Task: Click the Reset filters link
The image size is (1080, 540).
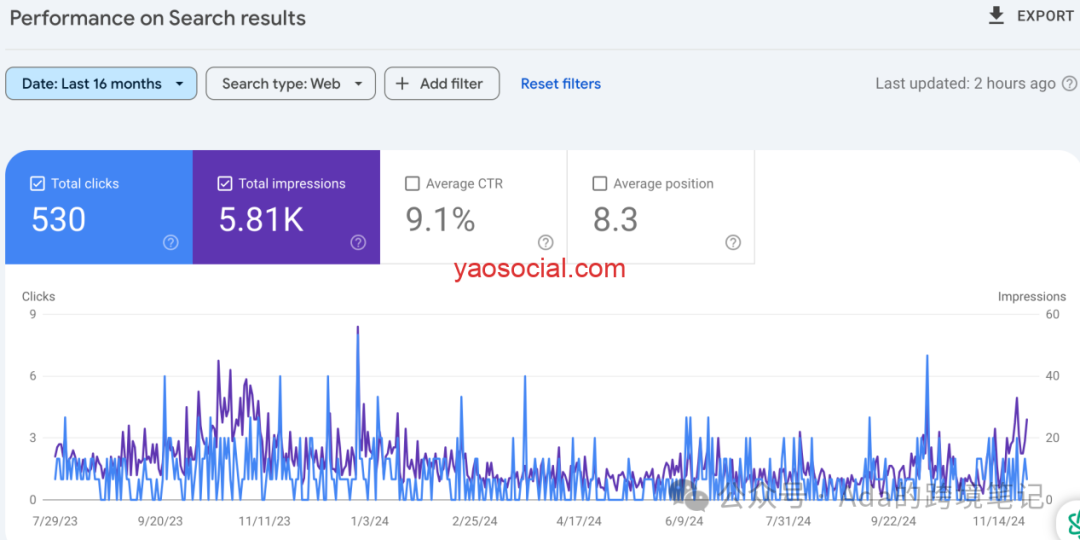Action: tap(560, 84)
